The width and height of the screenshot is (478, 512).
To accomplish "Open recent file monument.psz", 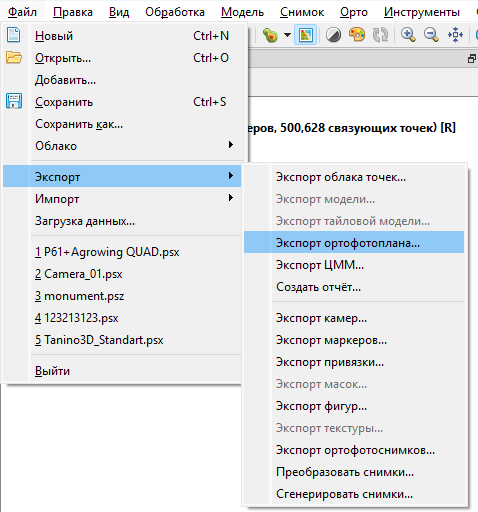I will [122, 296].
